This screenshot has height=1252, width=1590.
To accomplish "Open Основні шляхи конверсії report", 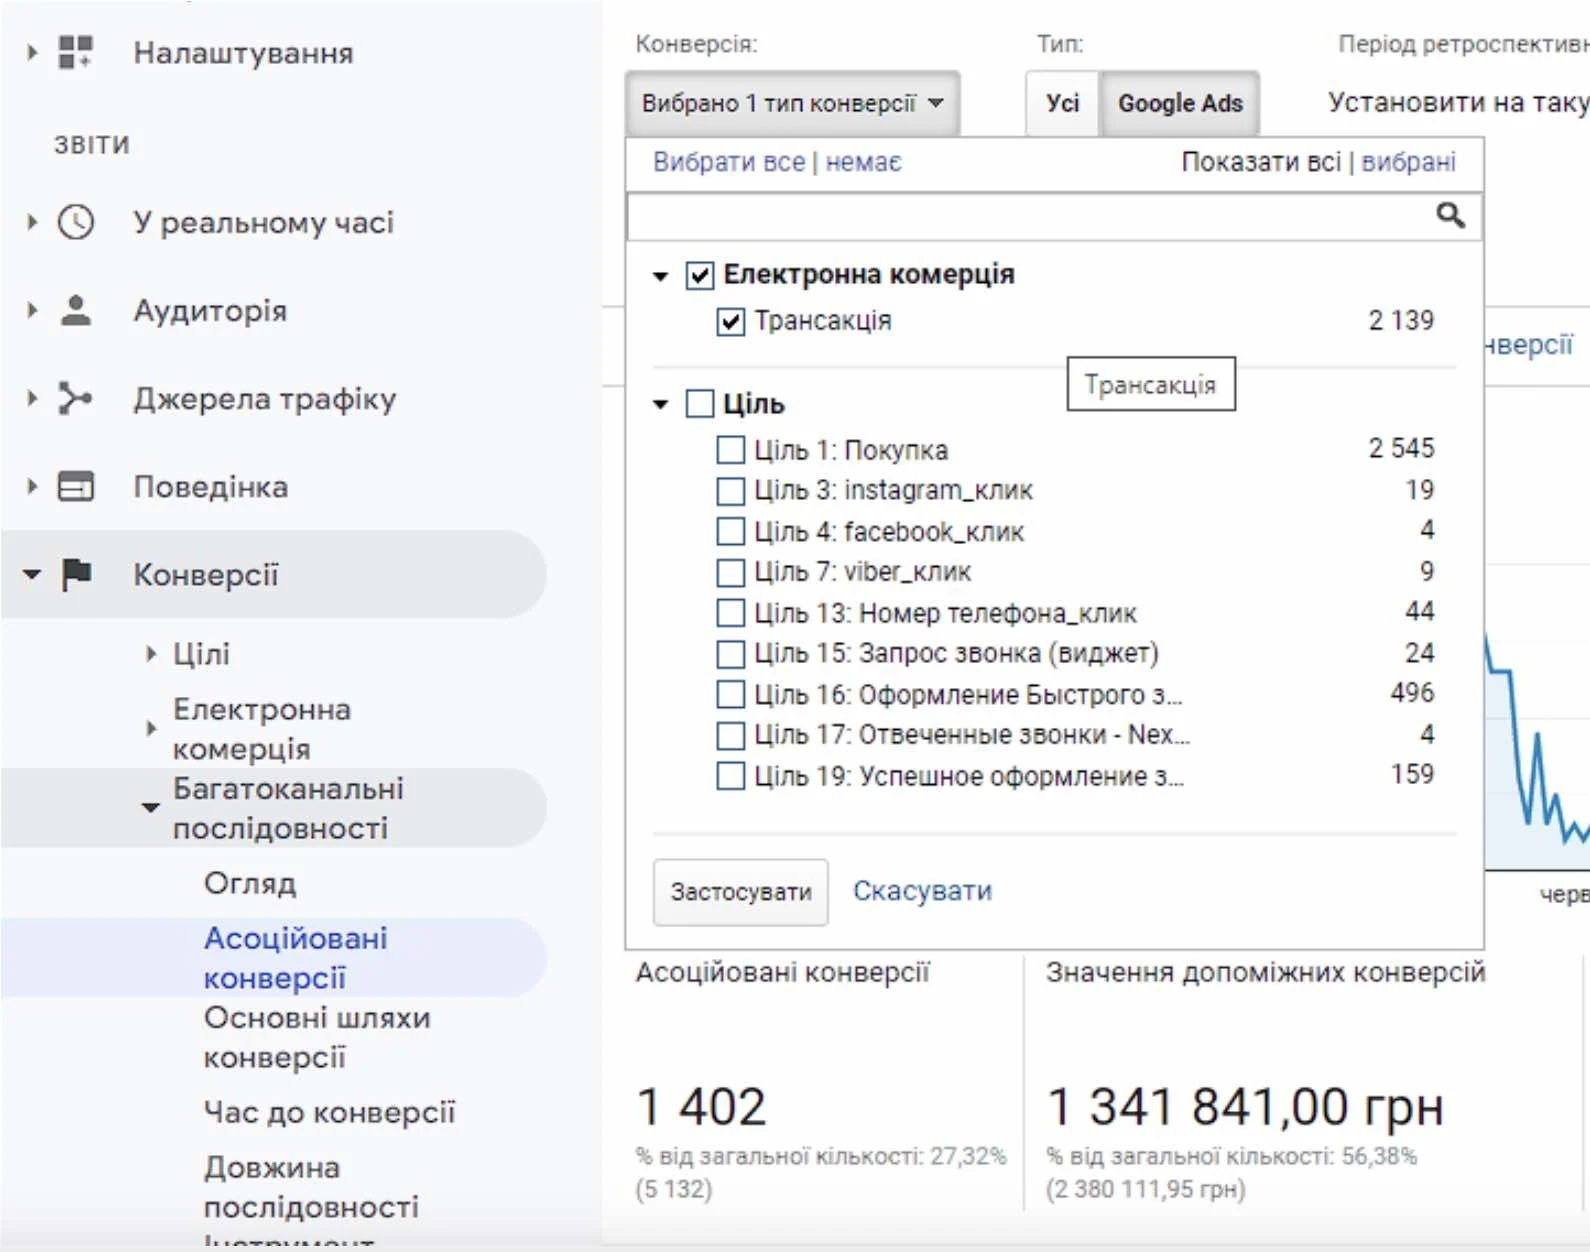I will pyautogui.click(x=317, y=1037).
